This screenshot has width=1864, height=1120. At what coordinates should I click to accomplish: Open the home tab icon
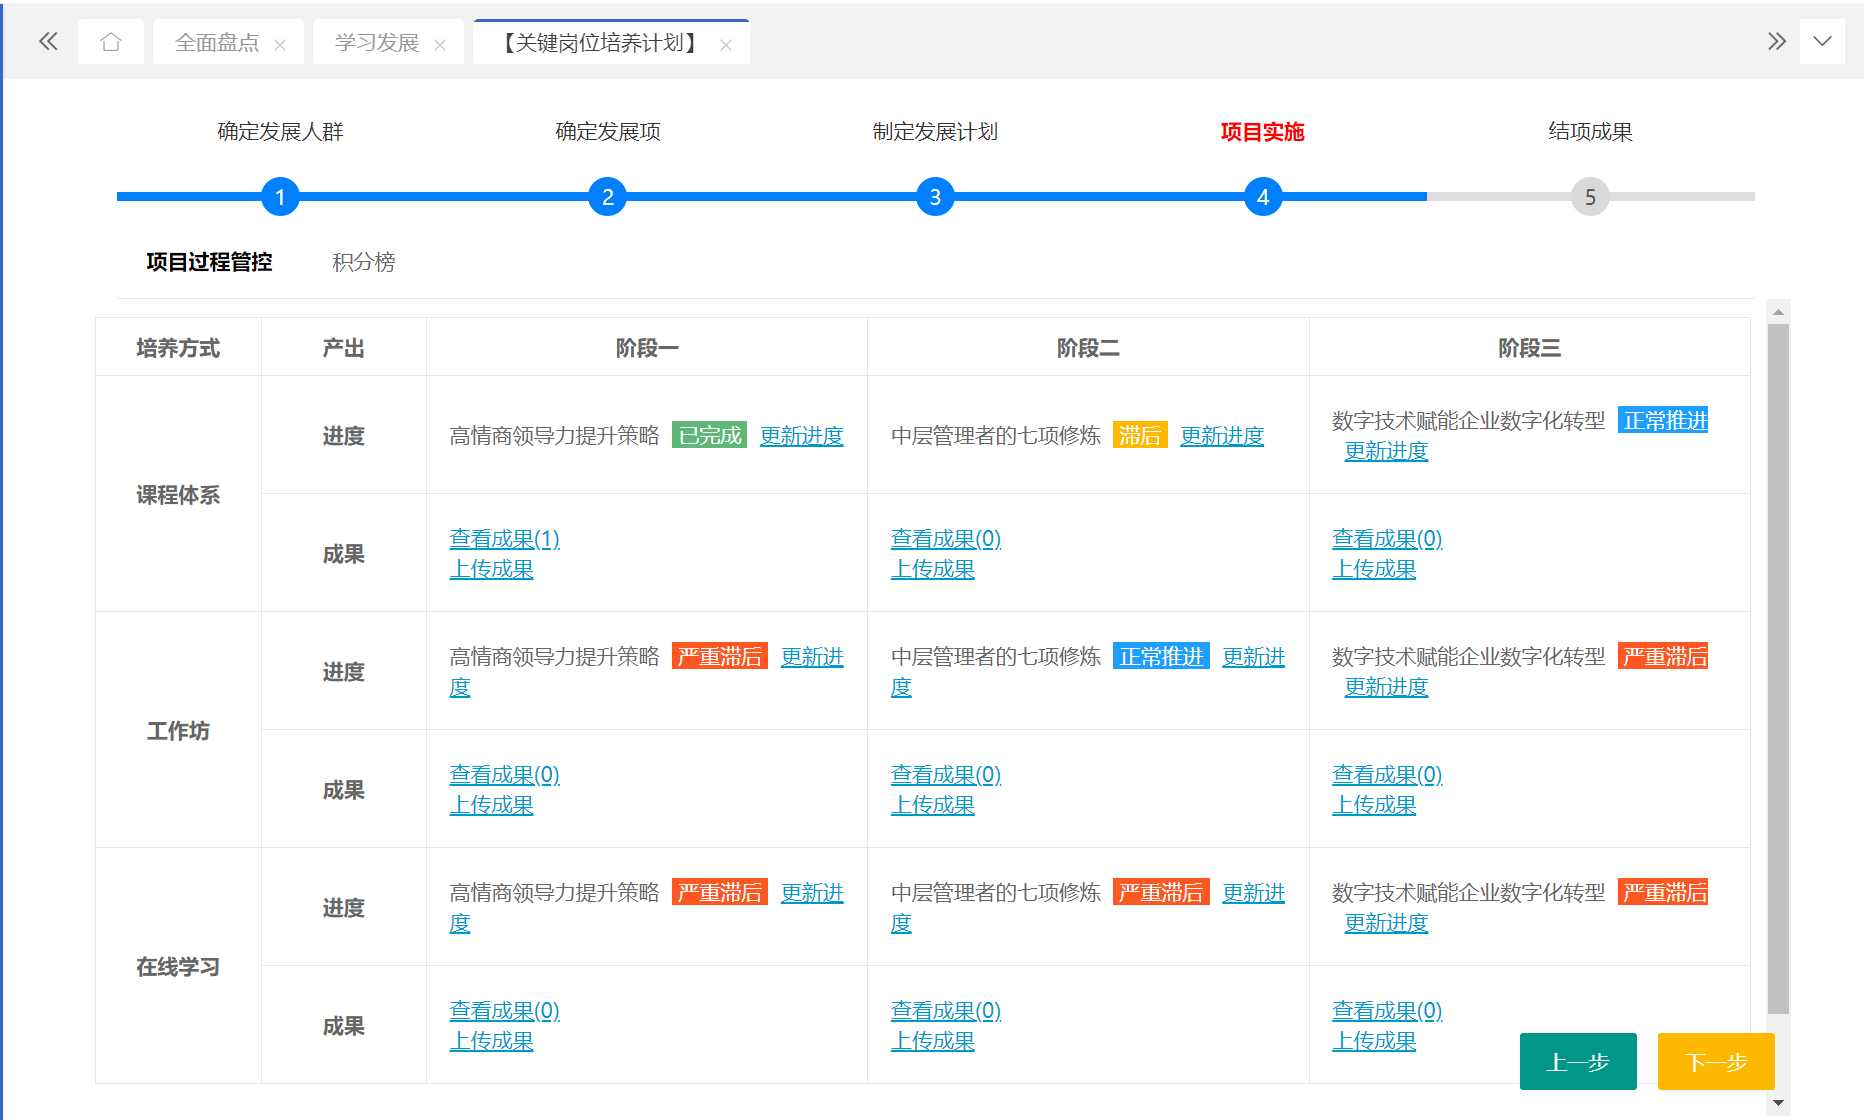[111, 42]
